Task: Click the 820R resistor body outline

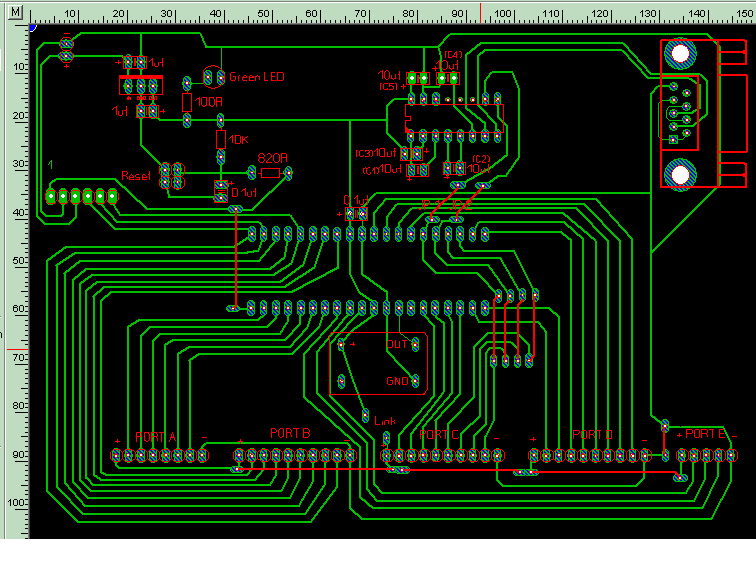Action: [x=270, y=173]
